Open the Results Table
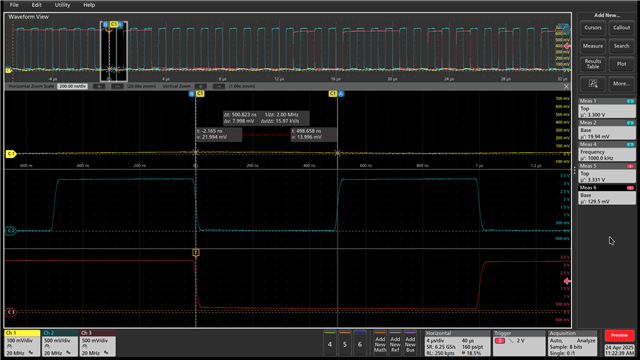 [x=593, y=64]
